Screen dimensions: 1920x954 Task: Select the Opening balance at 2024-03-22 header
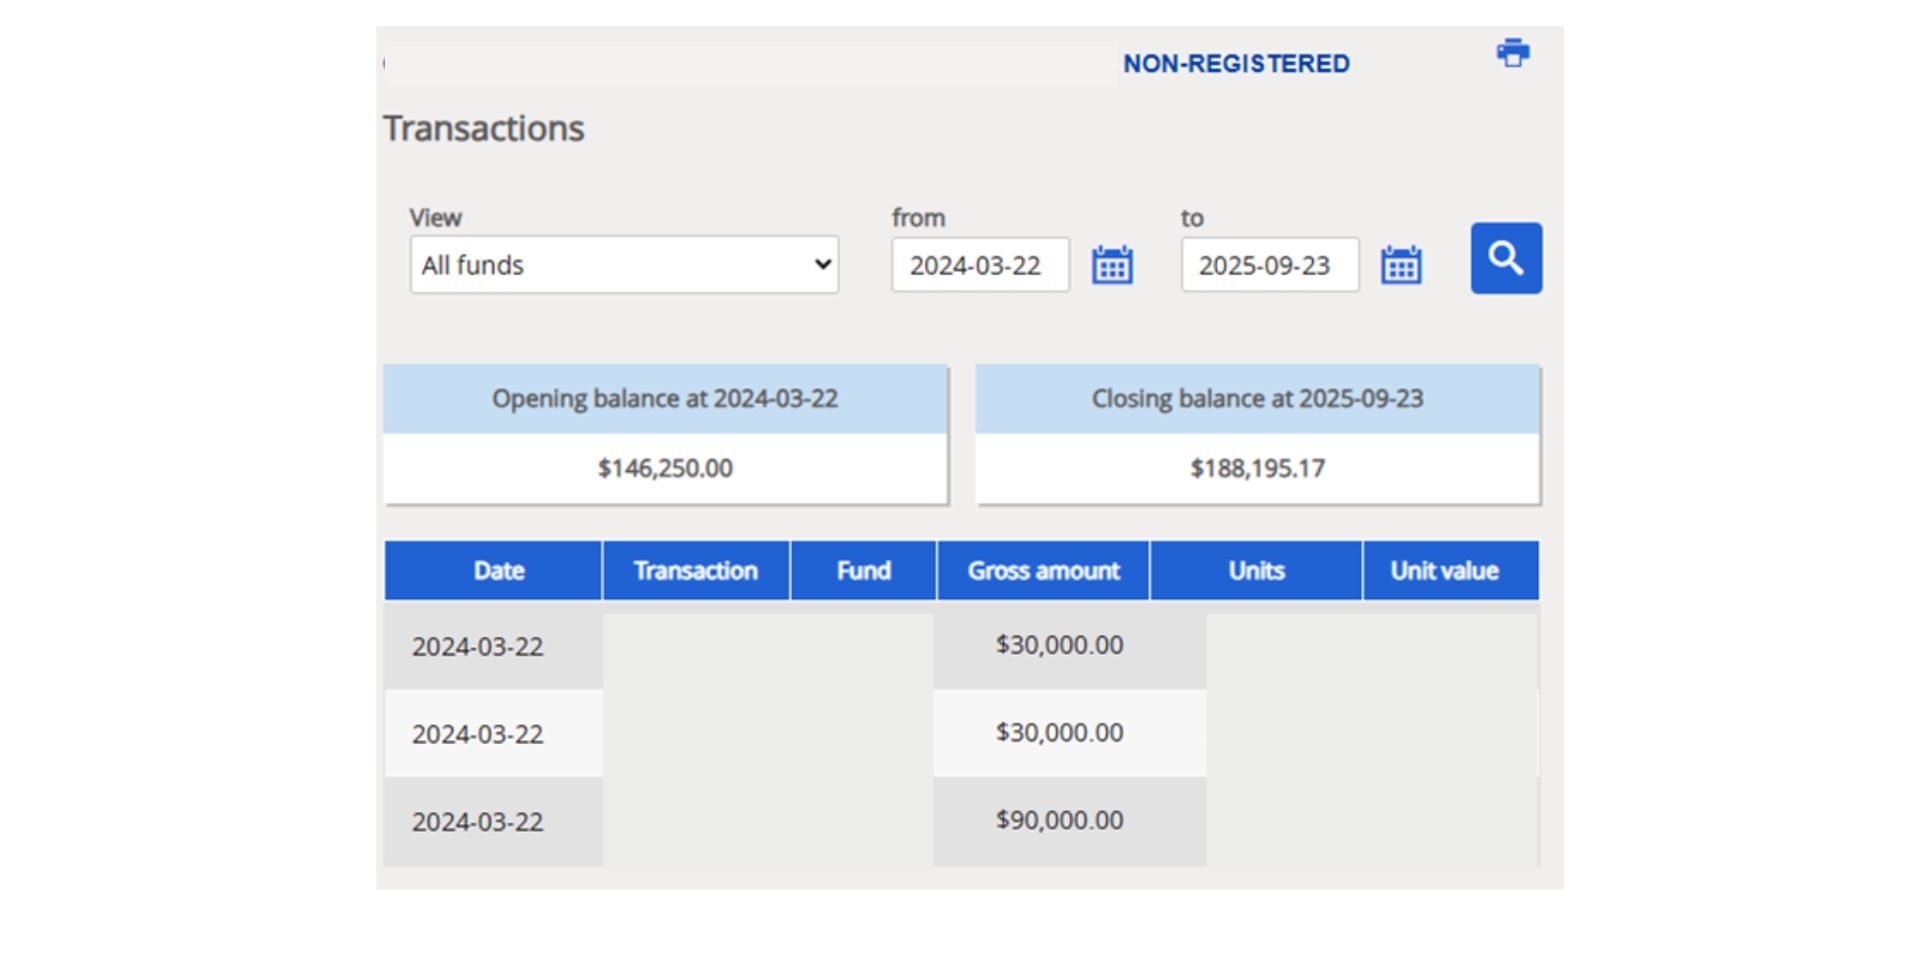pyautogui.click(x=665, y=399)
